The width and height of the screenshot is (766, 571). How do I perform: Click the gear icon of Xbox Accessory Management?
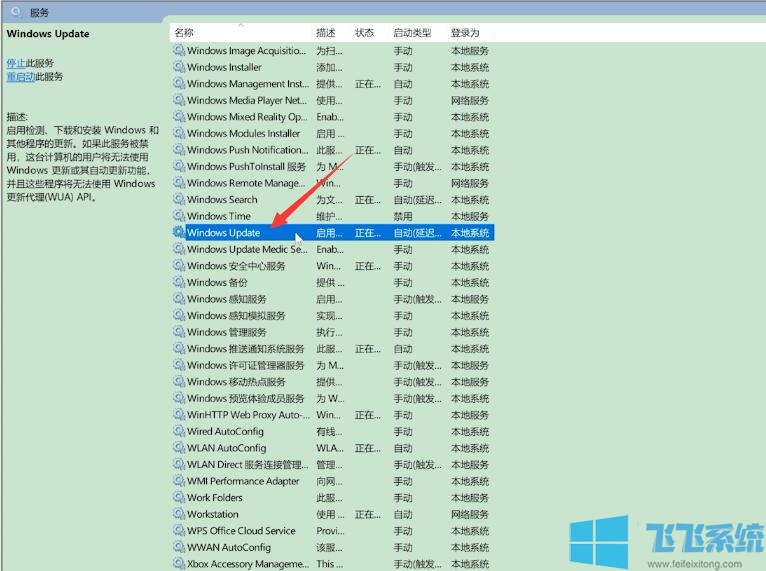tap(179, 564)
